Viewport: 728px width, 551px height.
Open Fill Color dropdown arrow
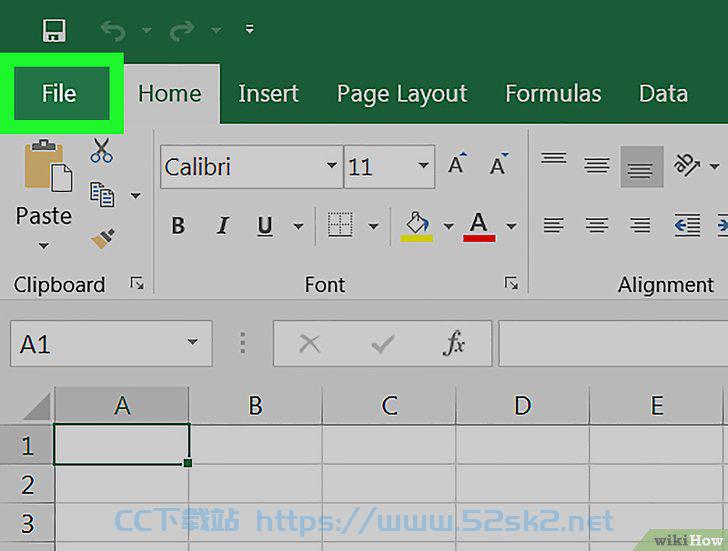click(x=448, y=227)
